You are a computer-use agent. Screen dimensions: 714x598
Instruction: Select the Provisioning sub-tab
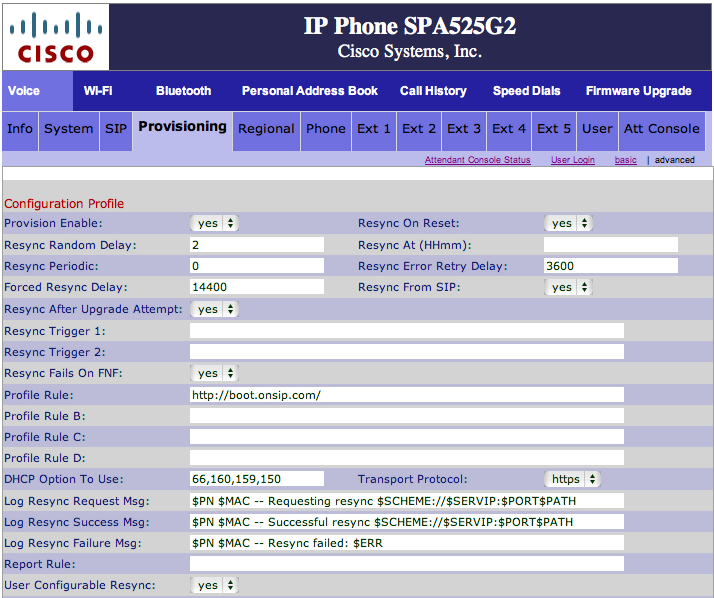click(183, 131)
